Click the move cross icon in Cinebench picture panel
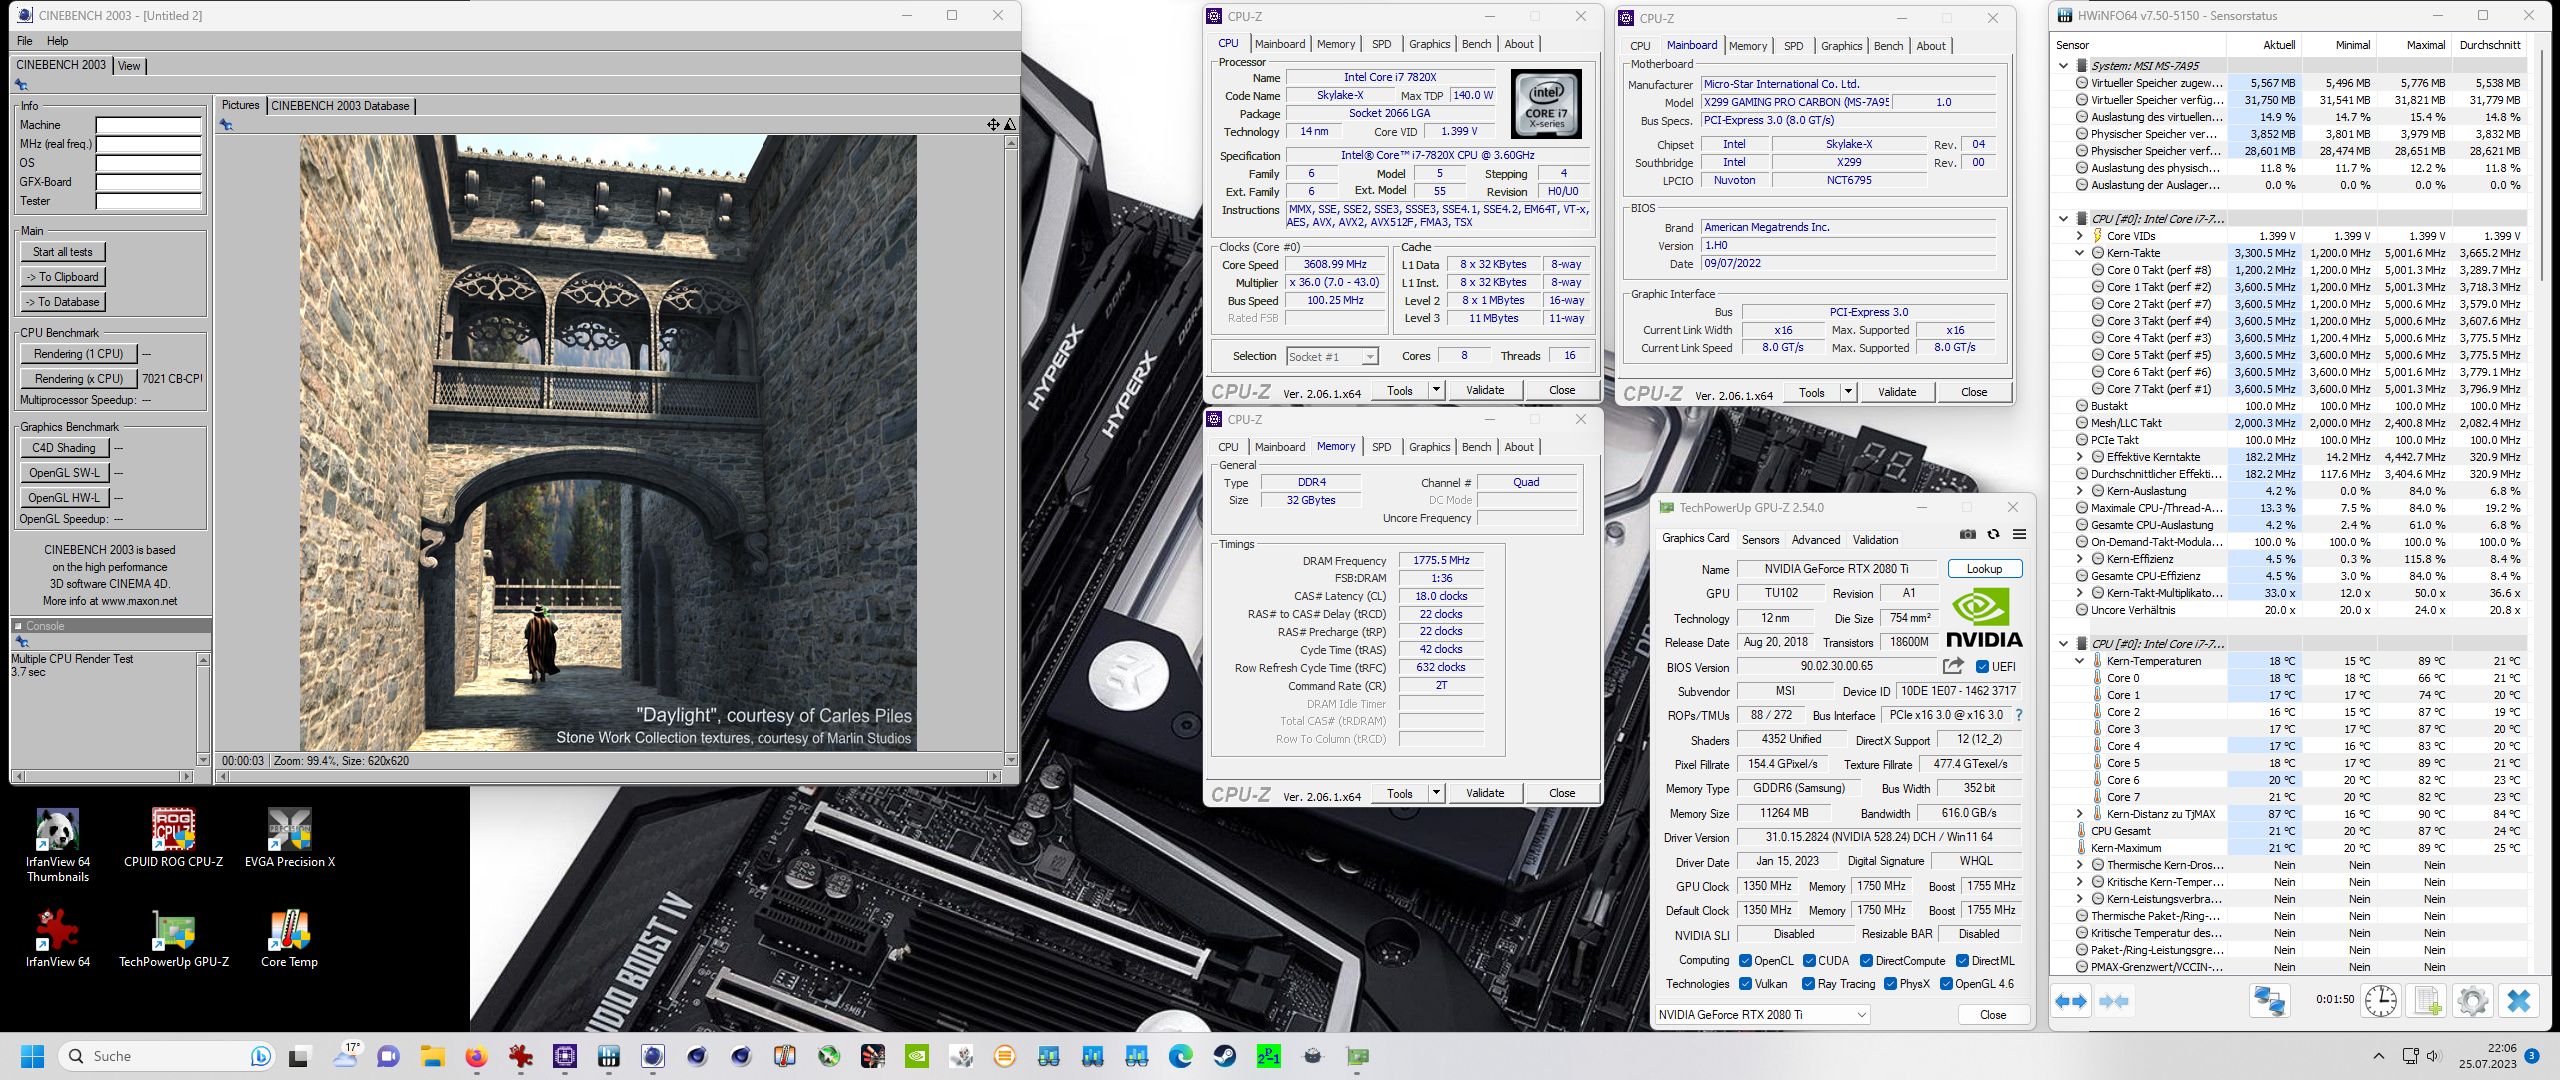The width and height of the screenshot is (2560, 1080). click(993, 125)
